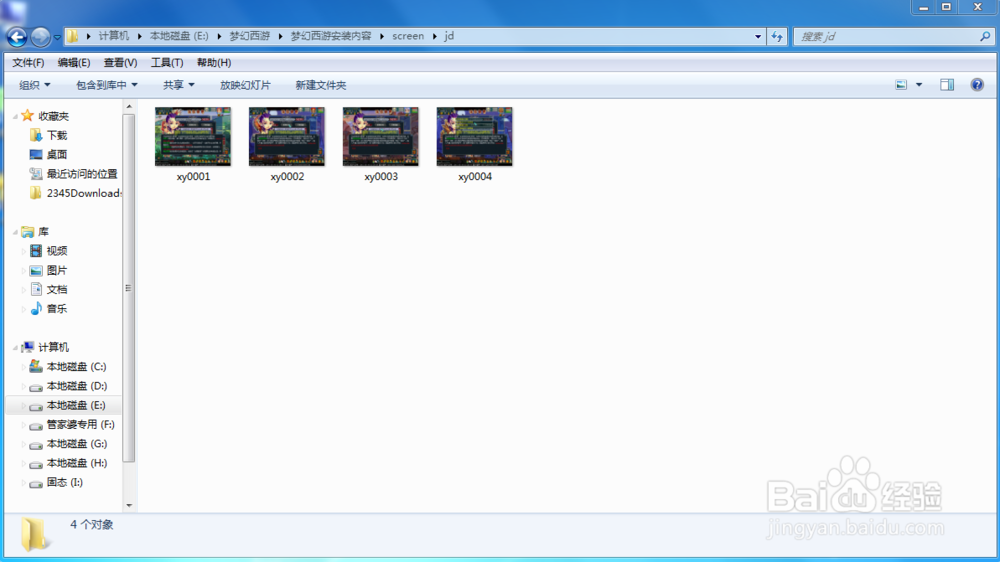
Task: Open the dropdown arrow after the 计算机 breadcrumb
Action: [140, 36]
